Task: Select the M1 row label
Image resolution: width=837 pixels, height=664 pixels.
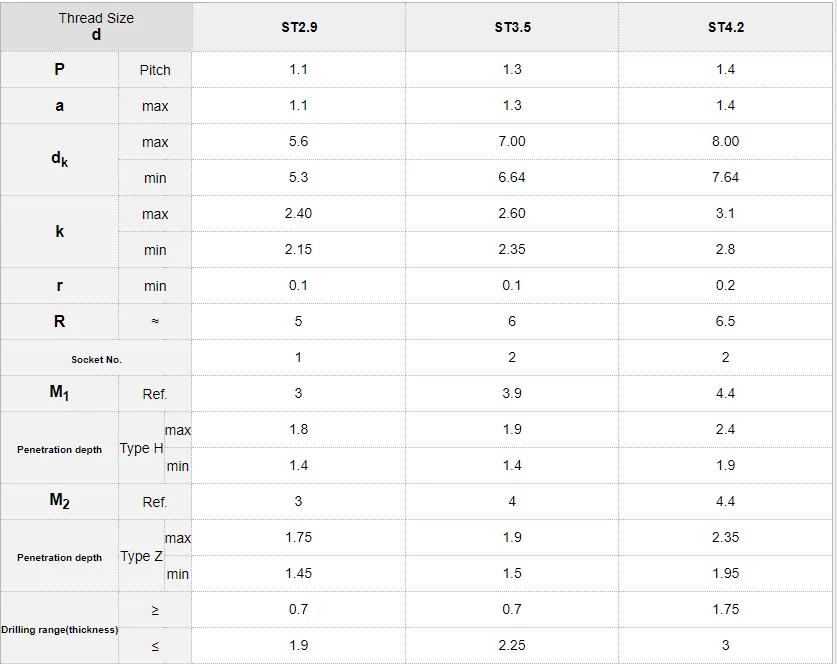Action: click(59, 393)
